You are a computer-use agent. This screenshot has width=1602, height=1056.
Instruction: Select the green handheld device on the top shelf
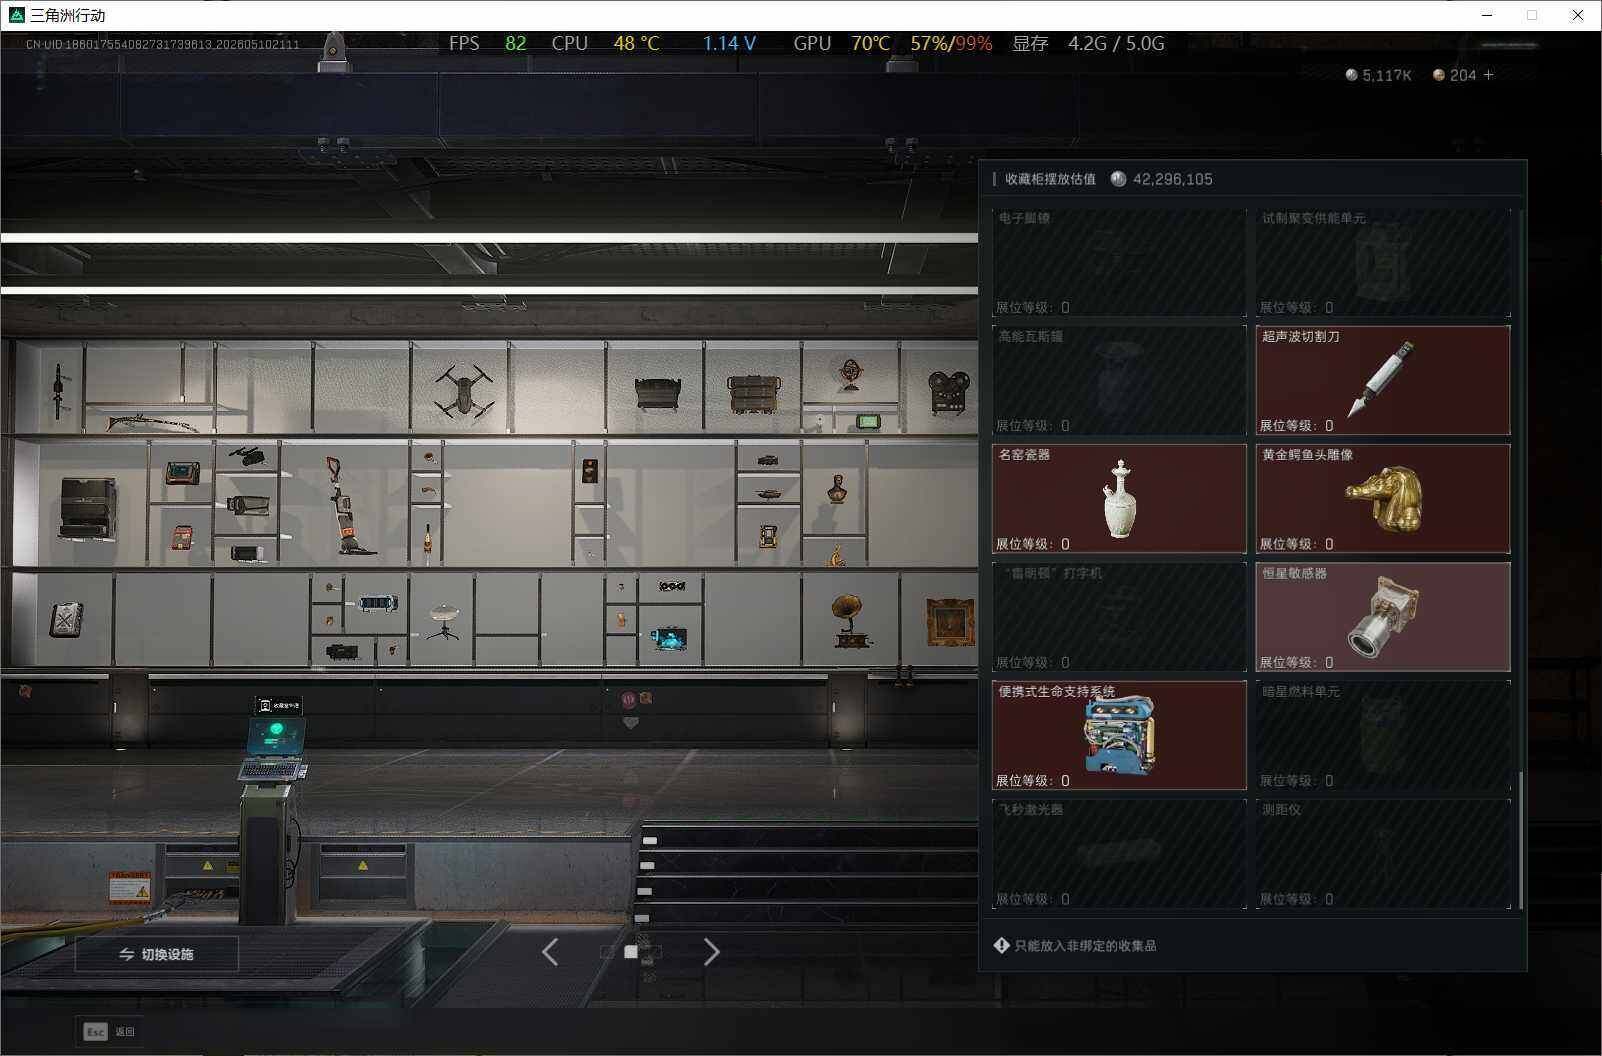[868, 422]
